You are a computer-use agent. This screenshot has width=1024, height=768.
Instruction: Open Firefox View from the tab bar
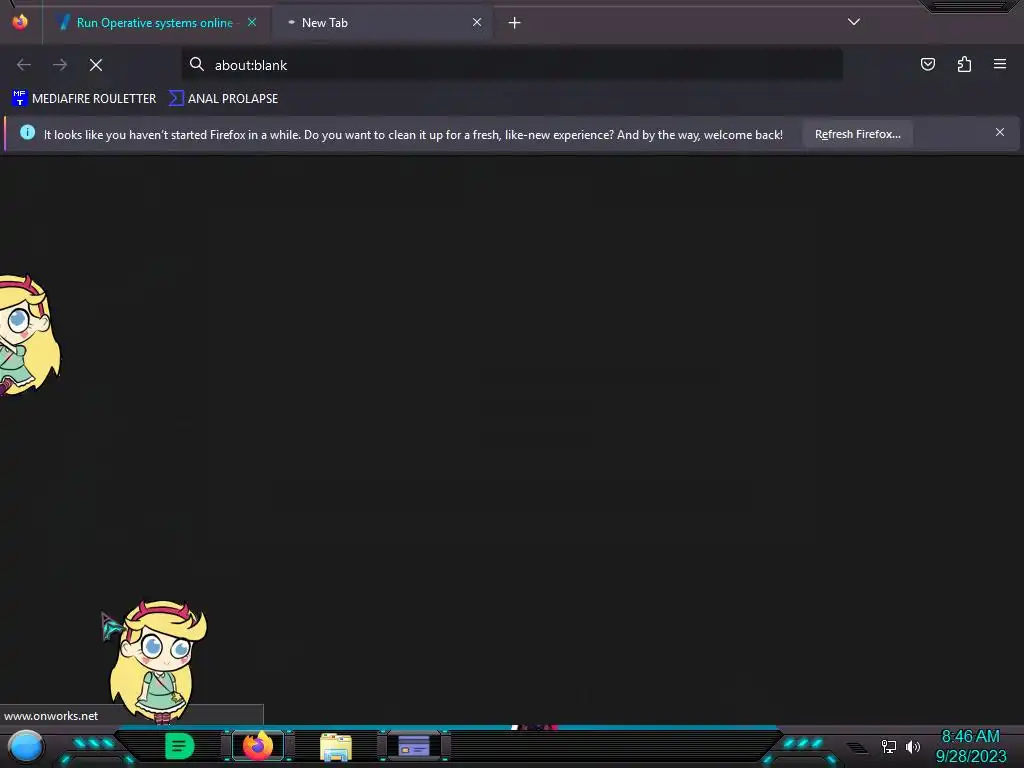(20, 22)
